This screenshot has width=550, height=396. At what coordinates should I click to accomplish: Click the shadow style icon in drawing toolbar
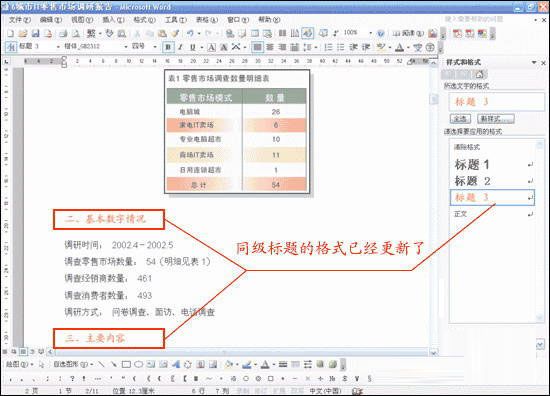(320, 365)
